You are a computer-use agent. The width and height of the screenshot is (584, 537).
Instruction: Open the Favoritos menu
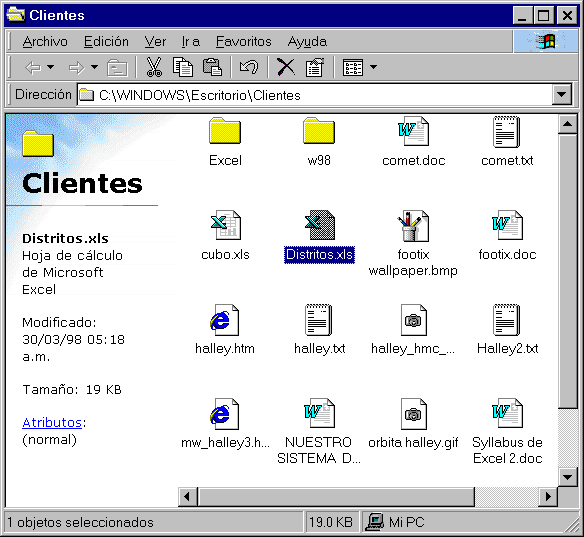(244, 41)
